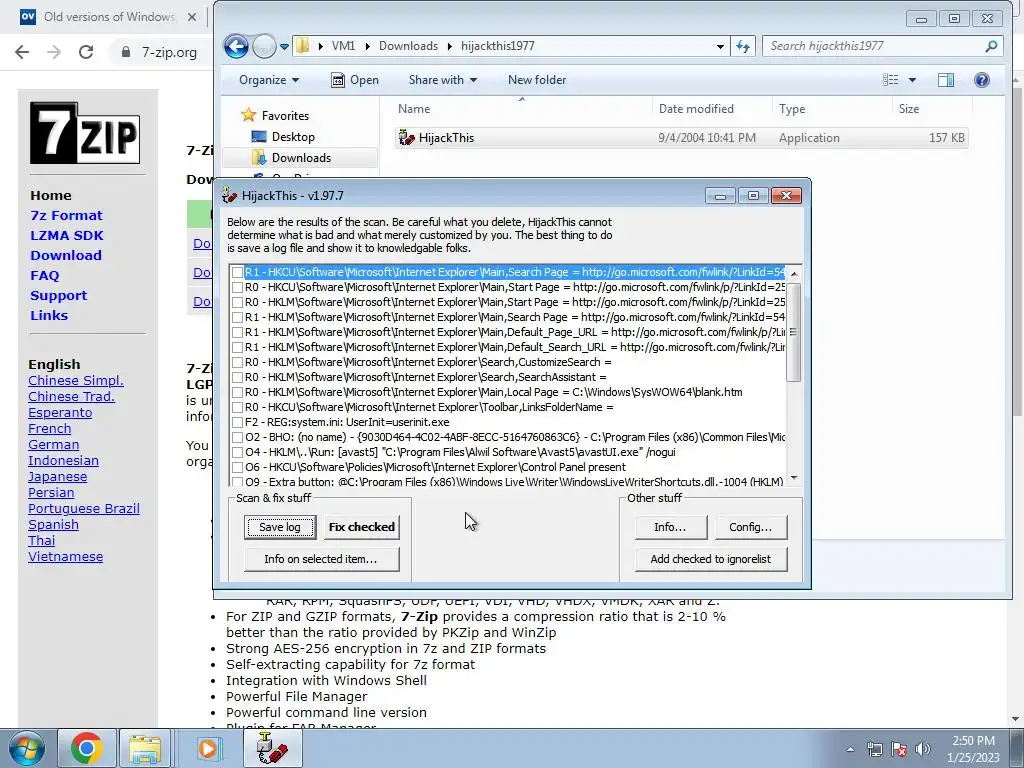Select the HijackThis application file icon
Viewport: 1024px width, 768px height.
407,138
